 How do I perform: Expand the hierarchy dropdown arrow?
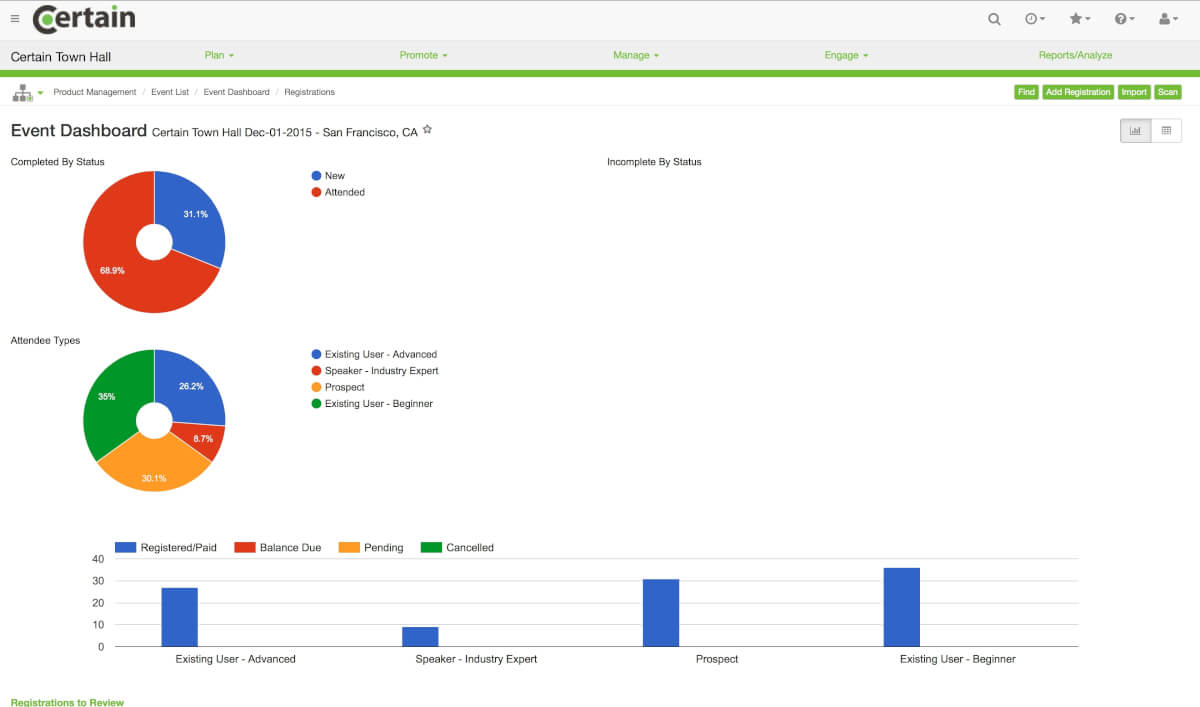pyautogui.click(x=41, y=93)
